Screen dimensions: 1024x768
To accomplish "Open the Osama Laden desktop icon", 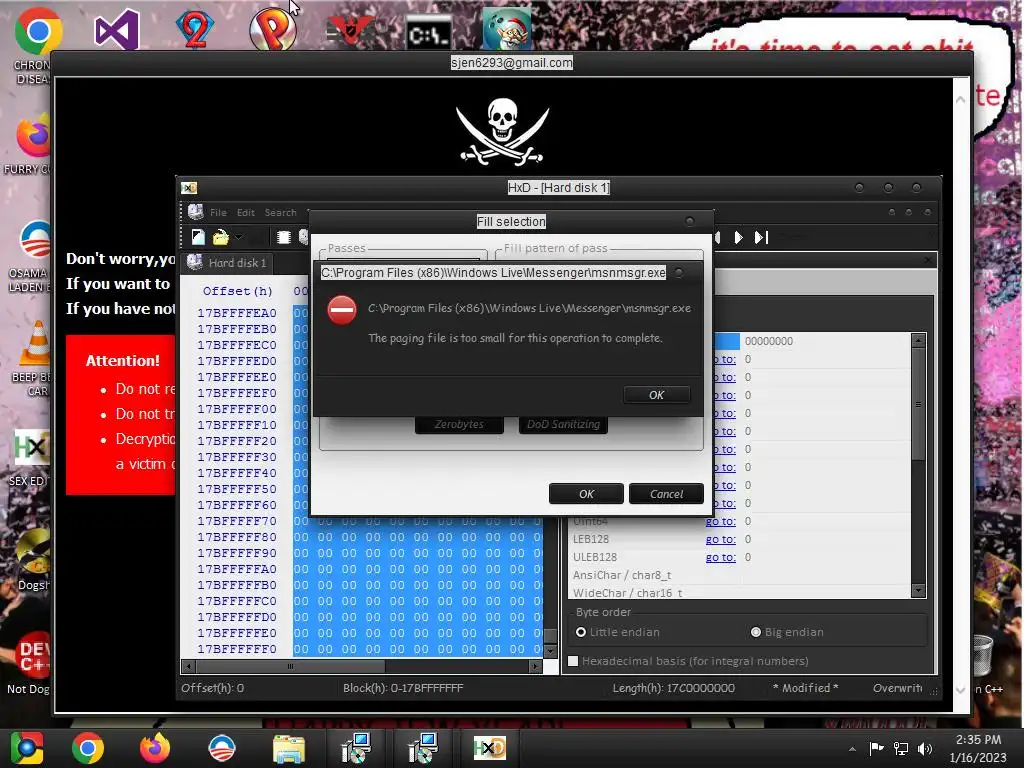I will tap(34, 240).
